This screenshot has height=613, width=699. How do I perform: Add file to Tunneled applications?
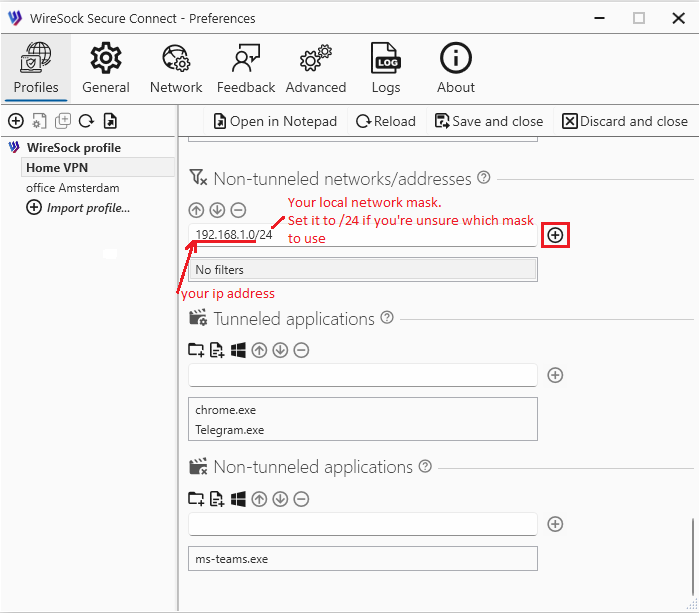click(217, 350)
